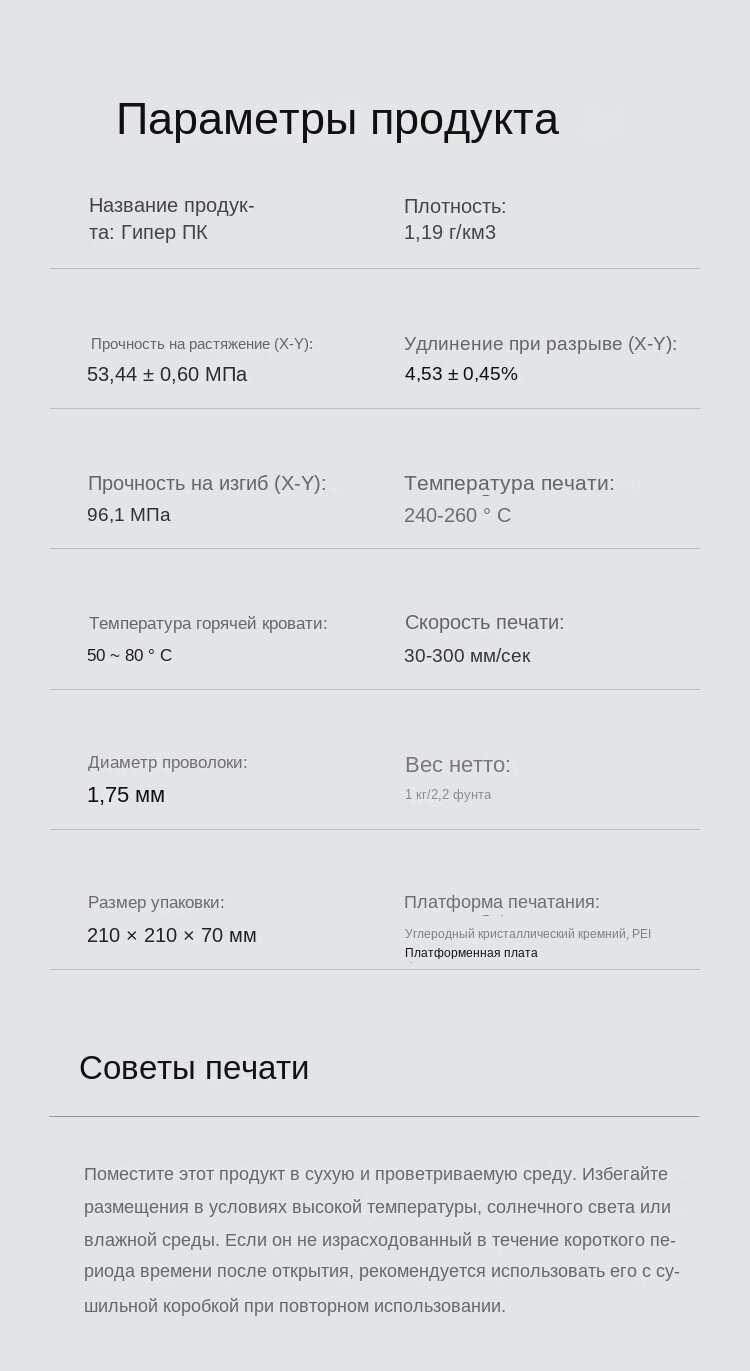Click the density value 1,19 г/км3
The width and height of the screenshot is (750, 1371).
(x=450, y=233)
